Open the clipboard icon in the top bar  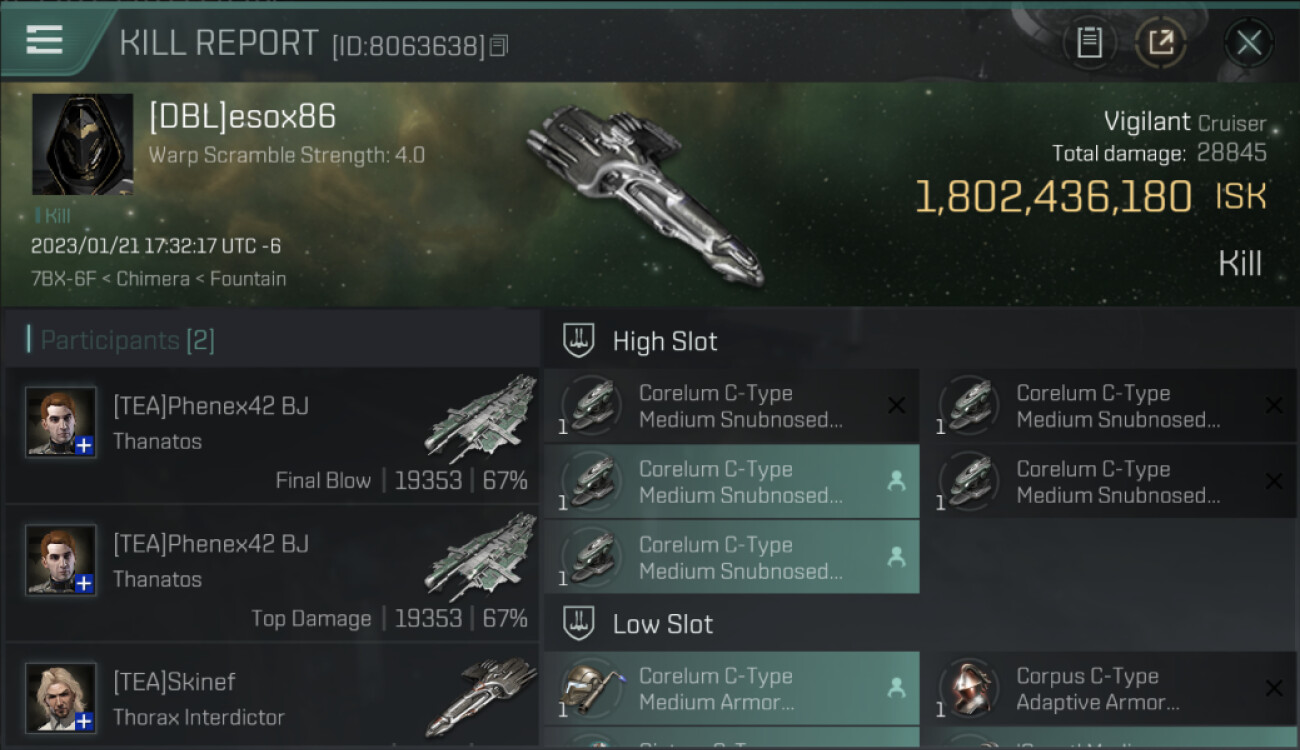point(1089,43)
